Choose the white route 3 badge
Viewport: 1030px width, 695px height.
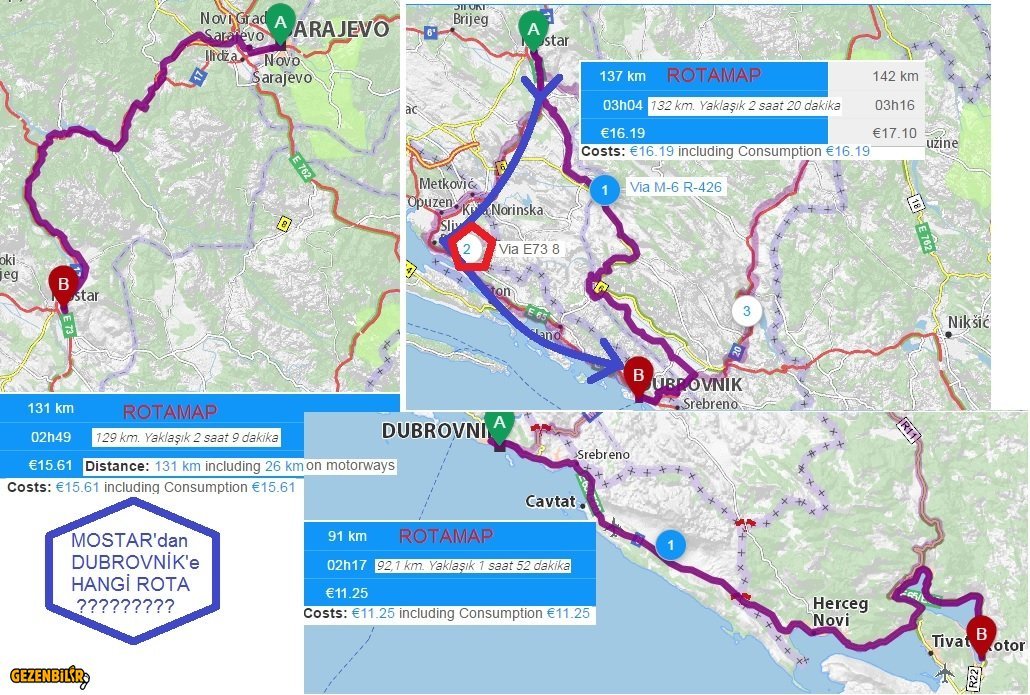point(746,311)
